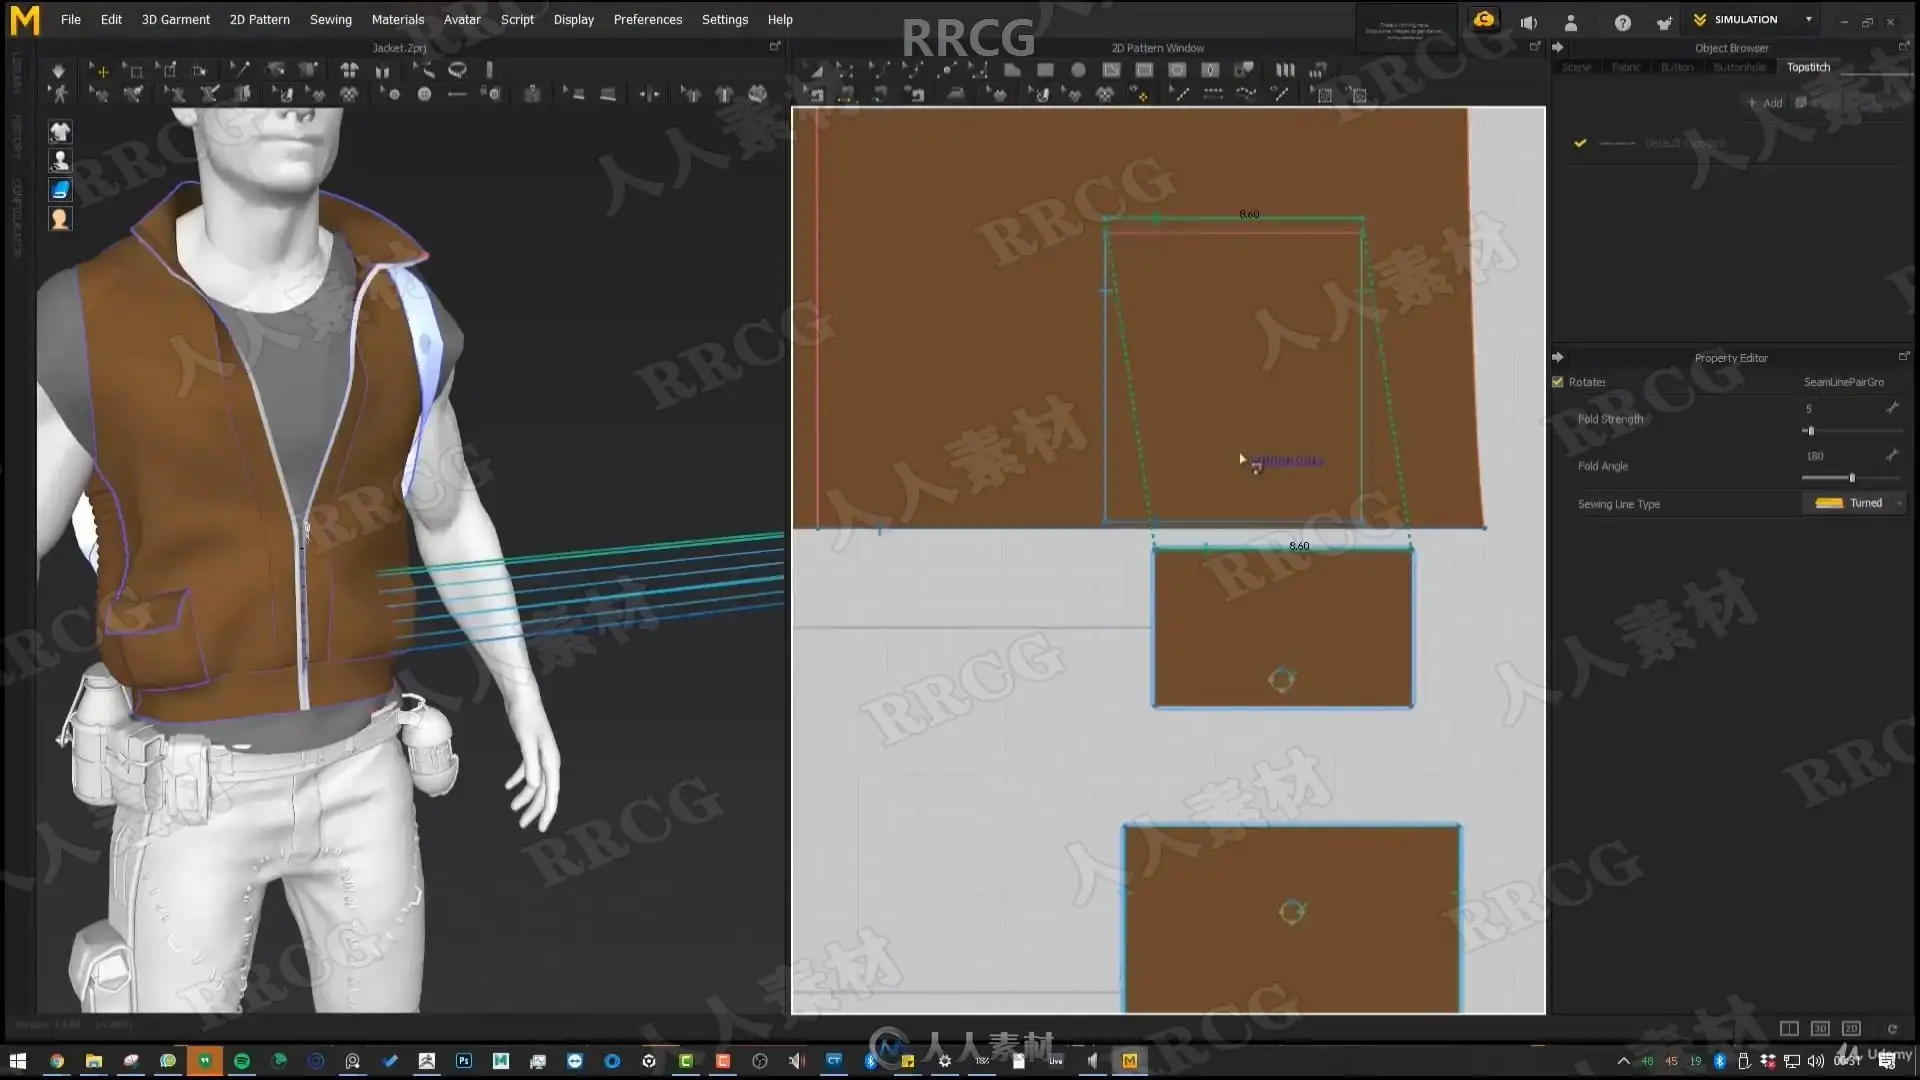Screen dimensions: 1920x1080
Task: Select the Ellipse pattern tool in 2D toolbar
Action: tap(1078, 70)
